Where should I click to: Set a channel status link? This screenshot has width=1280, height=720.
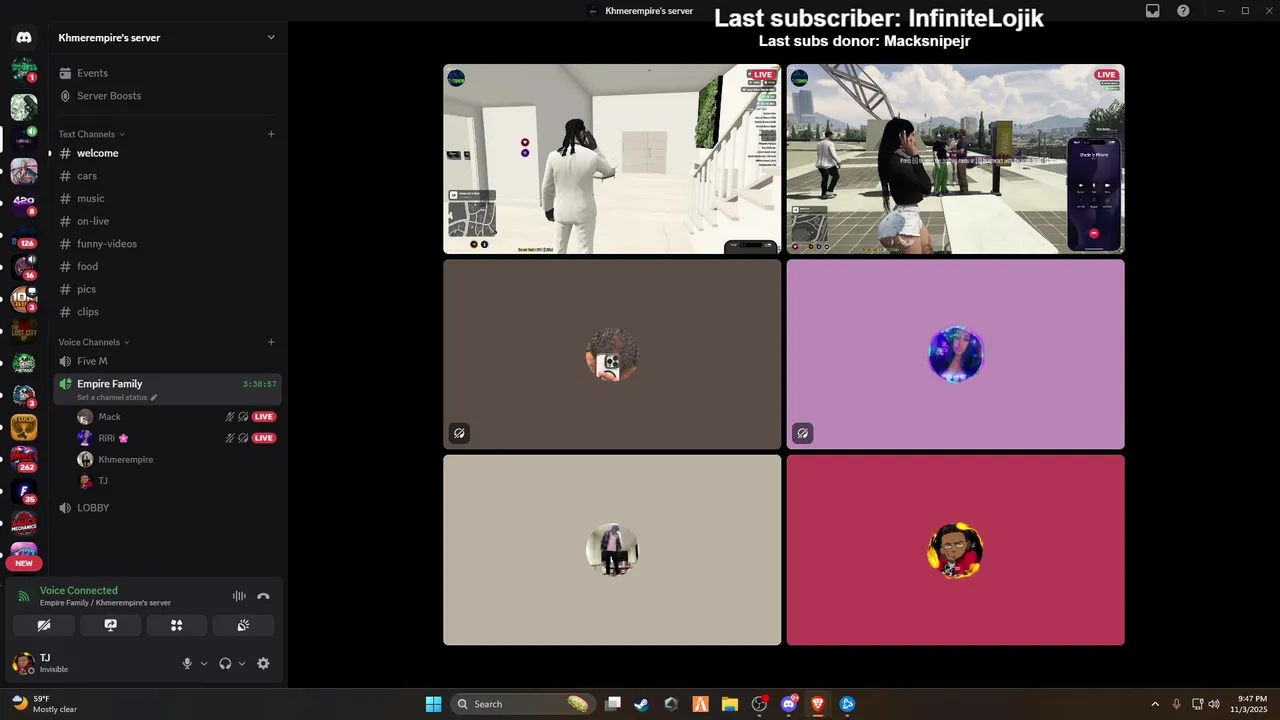coord(117,398)
